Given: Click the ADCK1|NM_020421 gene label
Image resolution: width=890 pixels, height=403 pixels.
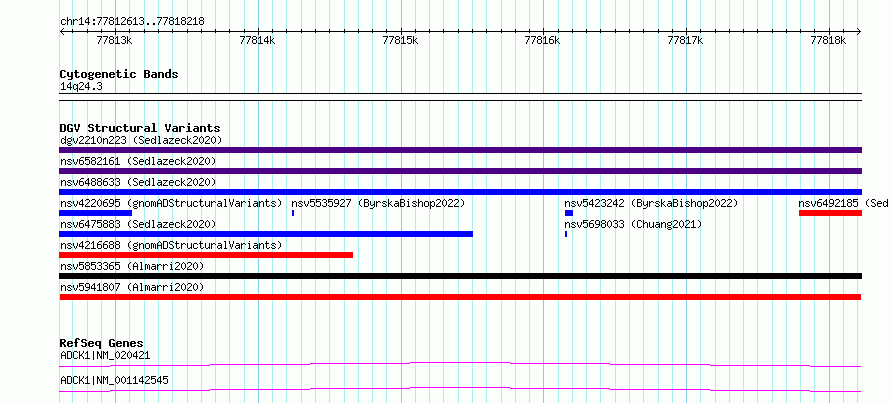Looking at the screenshot, I should (105, 356).
